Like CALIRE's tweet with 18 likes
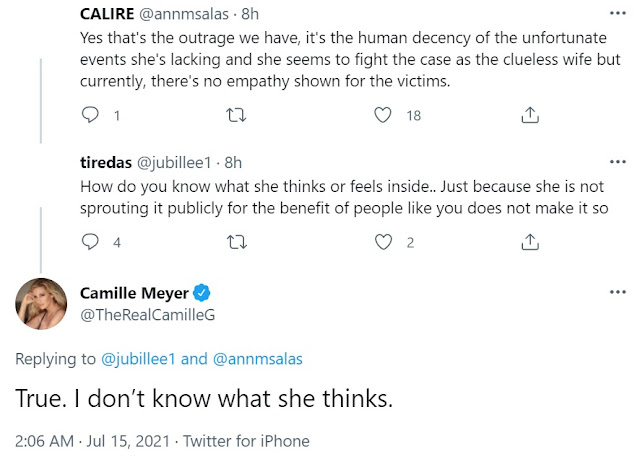Viewport: 640px width, 459px height. 381,116
